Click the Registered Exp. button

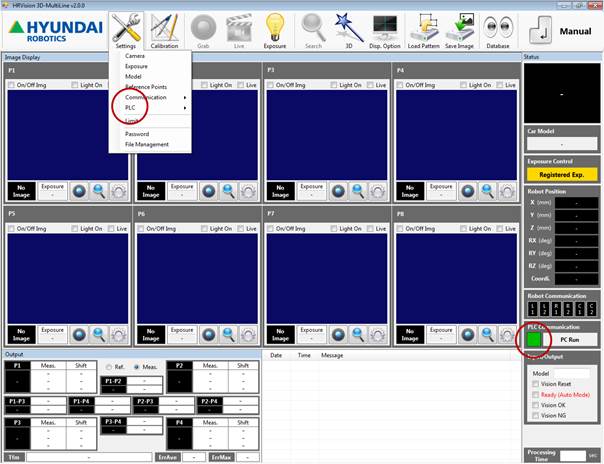[562, 174]
